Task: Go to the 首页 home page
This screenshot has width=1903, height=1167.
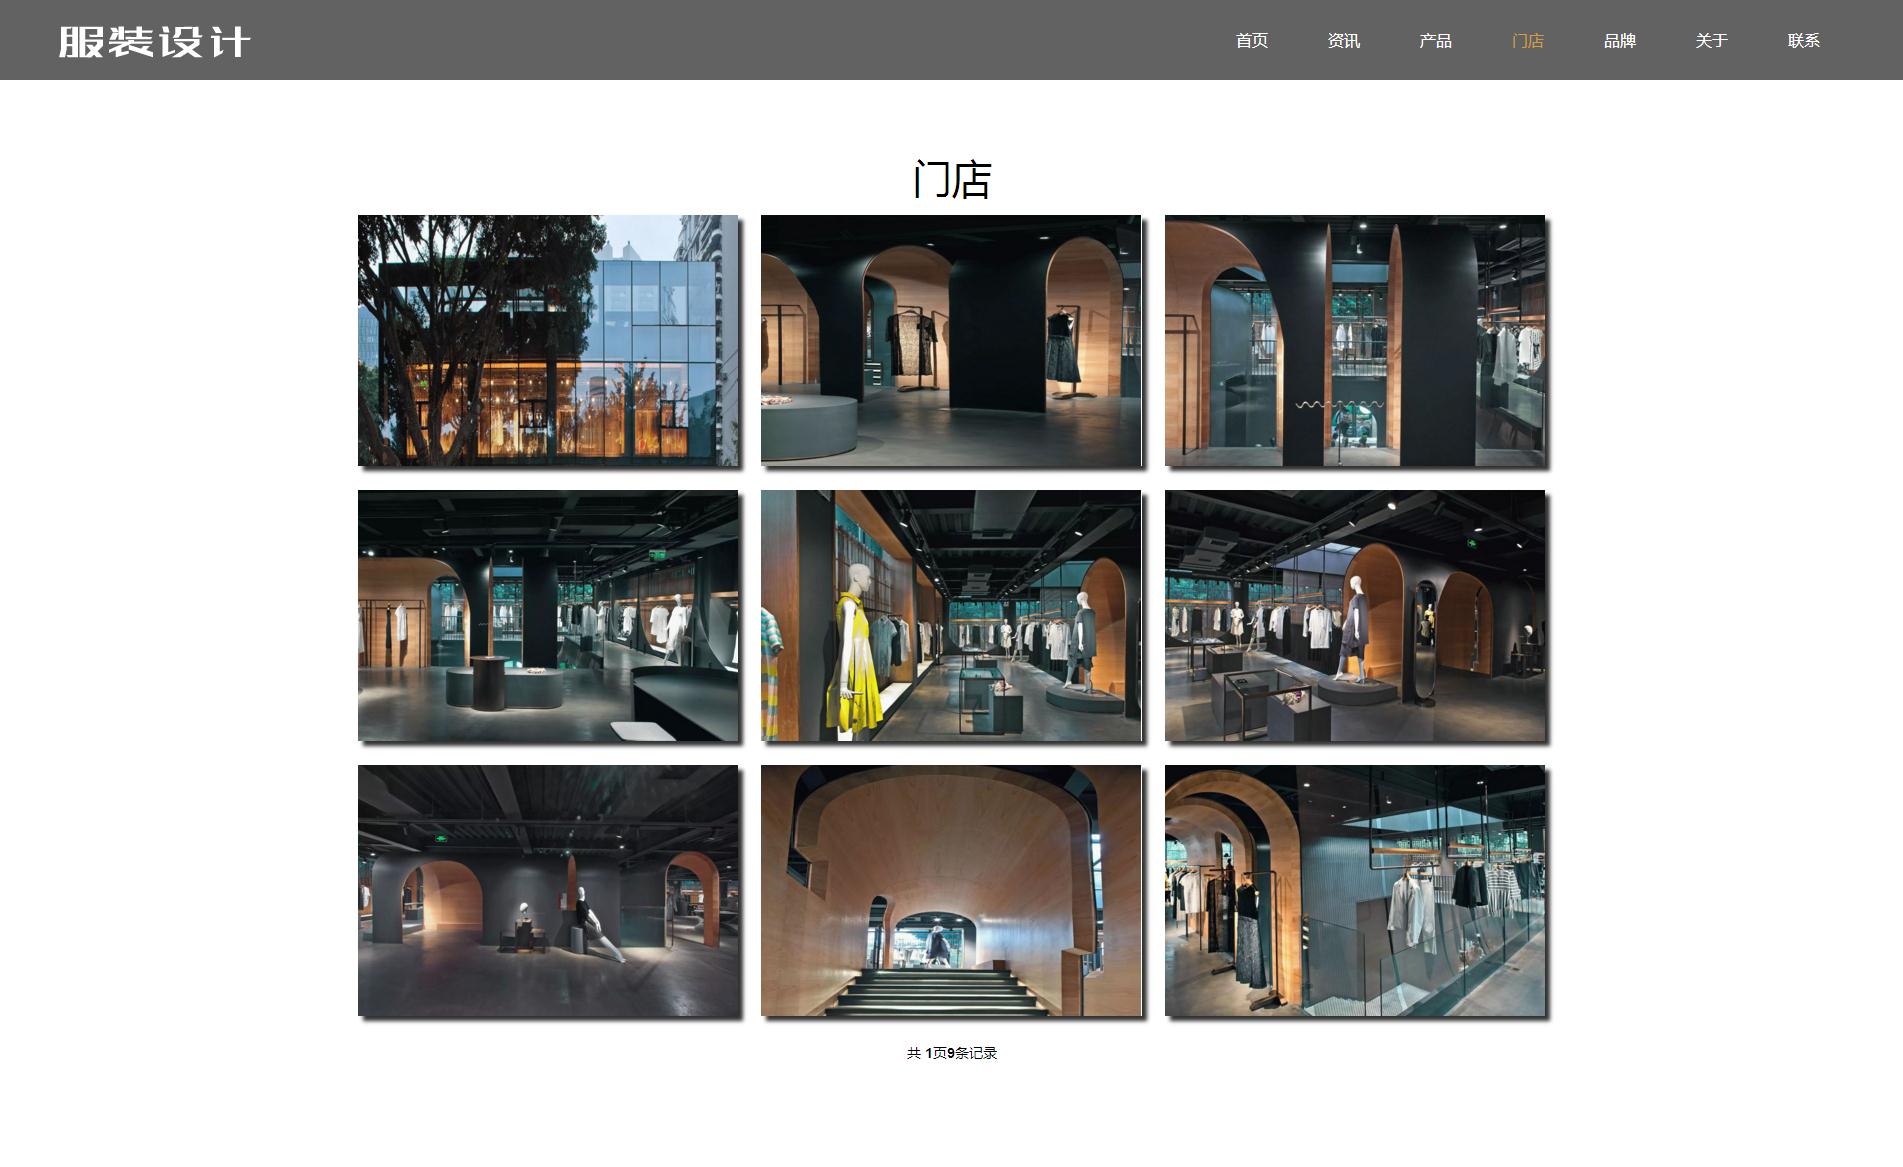Action: click(1251, 41)
